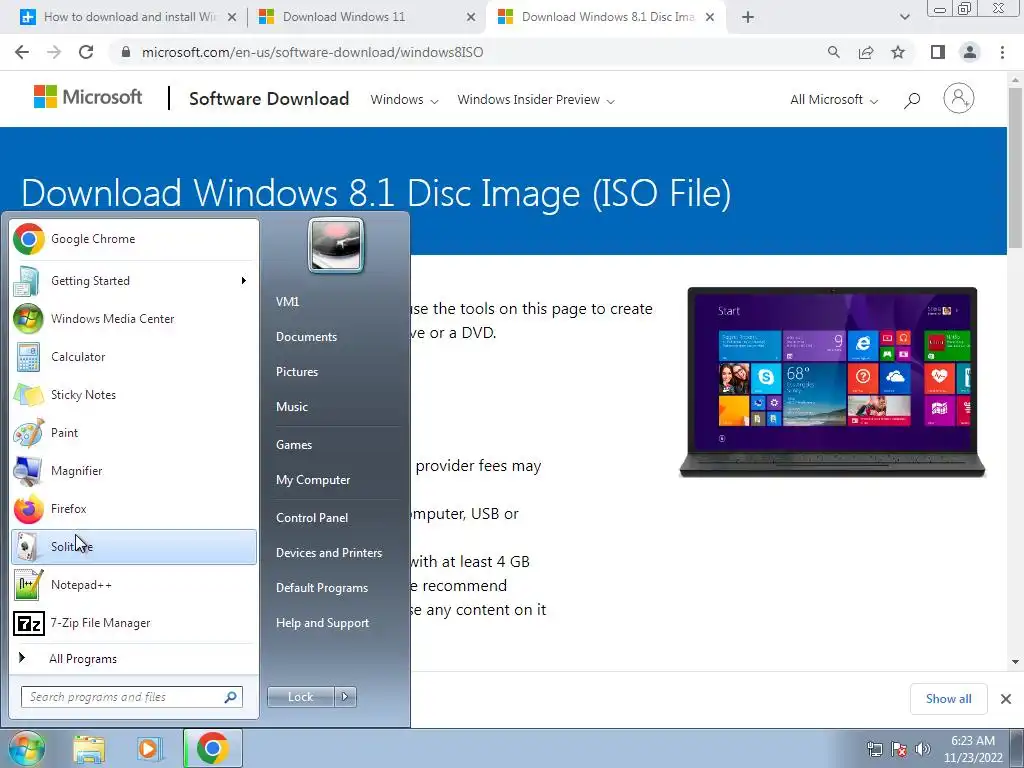Sign in with account icon
Image resolution: width=1024 pixels, height=768 pixels.
tap(959, 99)
